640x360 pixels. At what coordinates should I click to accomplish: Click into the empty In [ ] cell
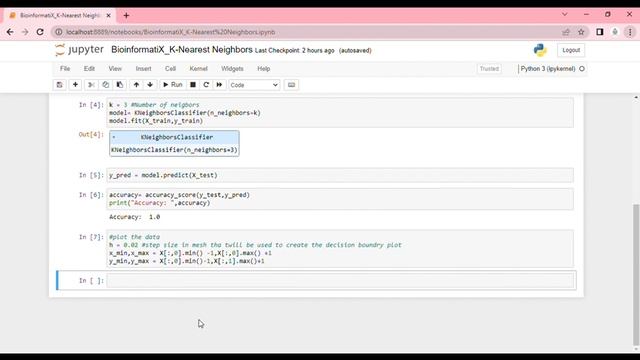tap(340, 280)
